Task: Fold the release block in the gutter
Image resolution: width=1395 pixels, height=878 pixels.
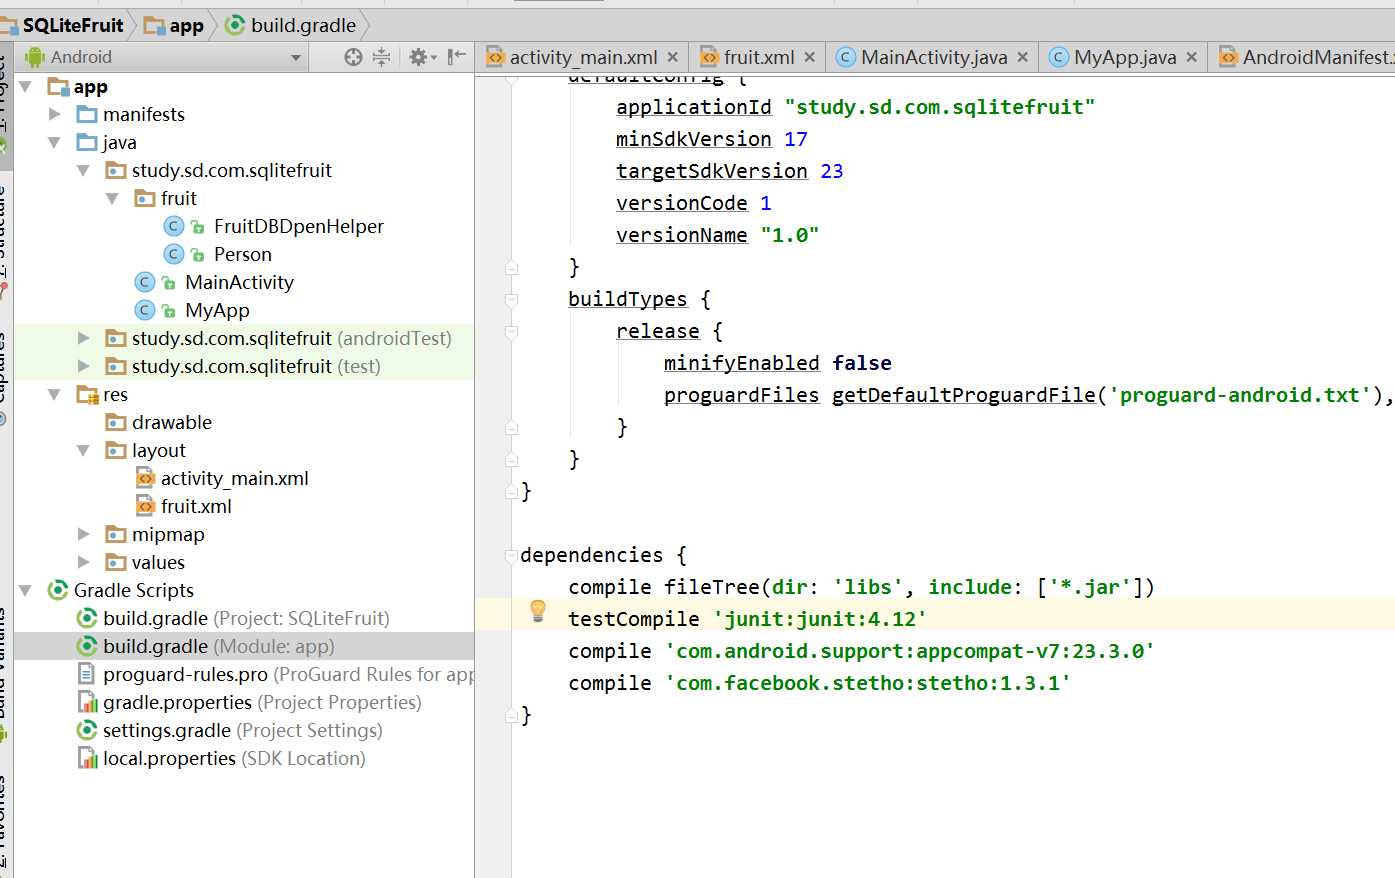Action: click(512, 332)
